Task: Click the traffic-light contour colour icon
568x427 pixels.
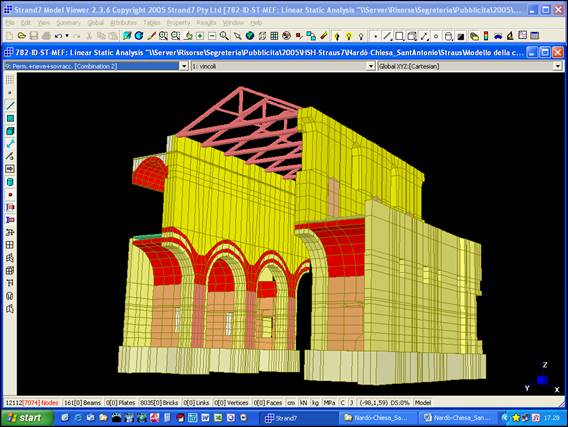Action: 486,36
